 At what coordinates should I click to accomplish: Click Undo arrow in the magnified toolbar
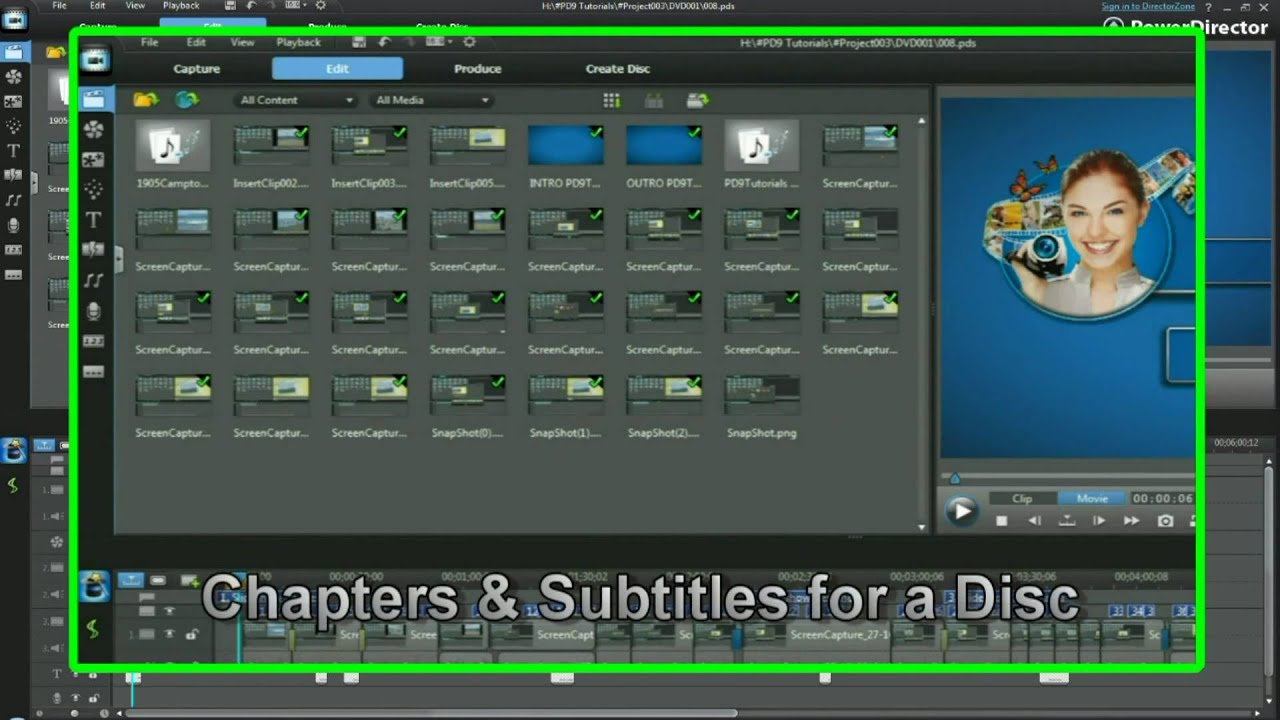[x=384, y=42]
